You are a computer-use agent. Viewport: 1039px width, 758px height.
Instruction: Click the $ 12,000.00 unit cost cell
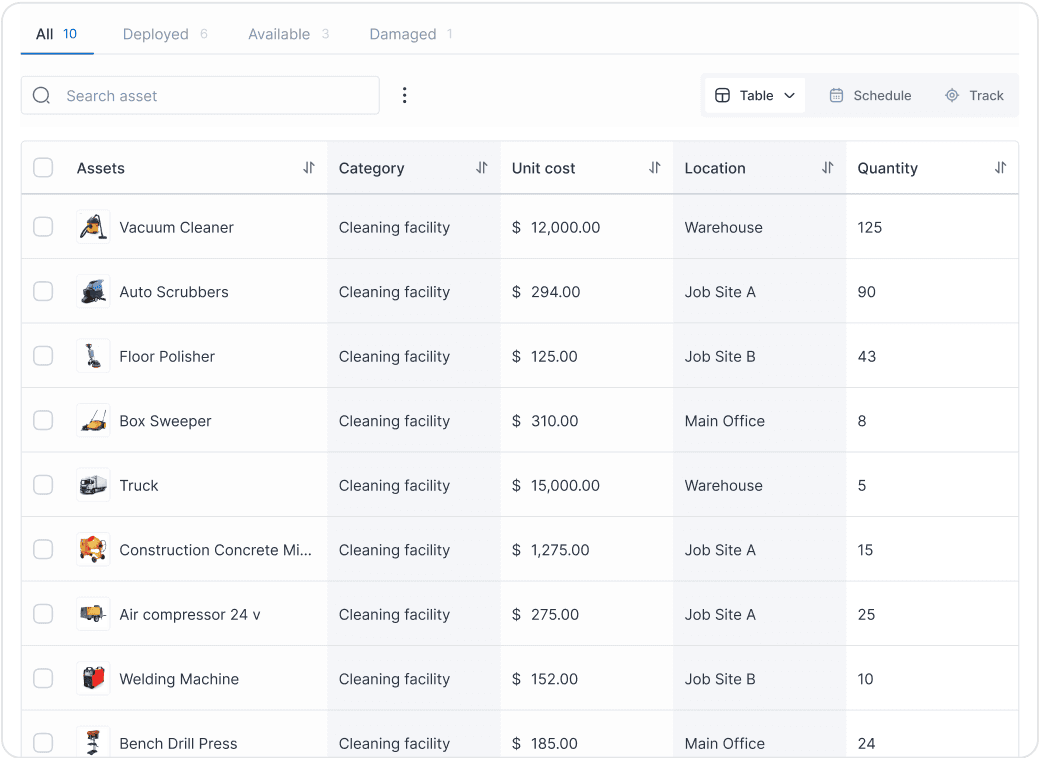click(x=556, y=227)
